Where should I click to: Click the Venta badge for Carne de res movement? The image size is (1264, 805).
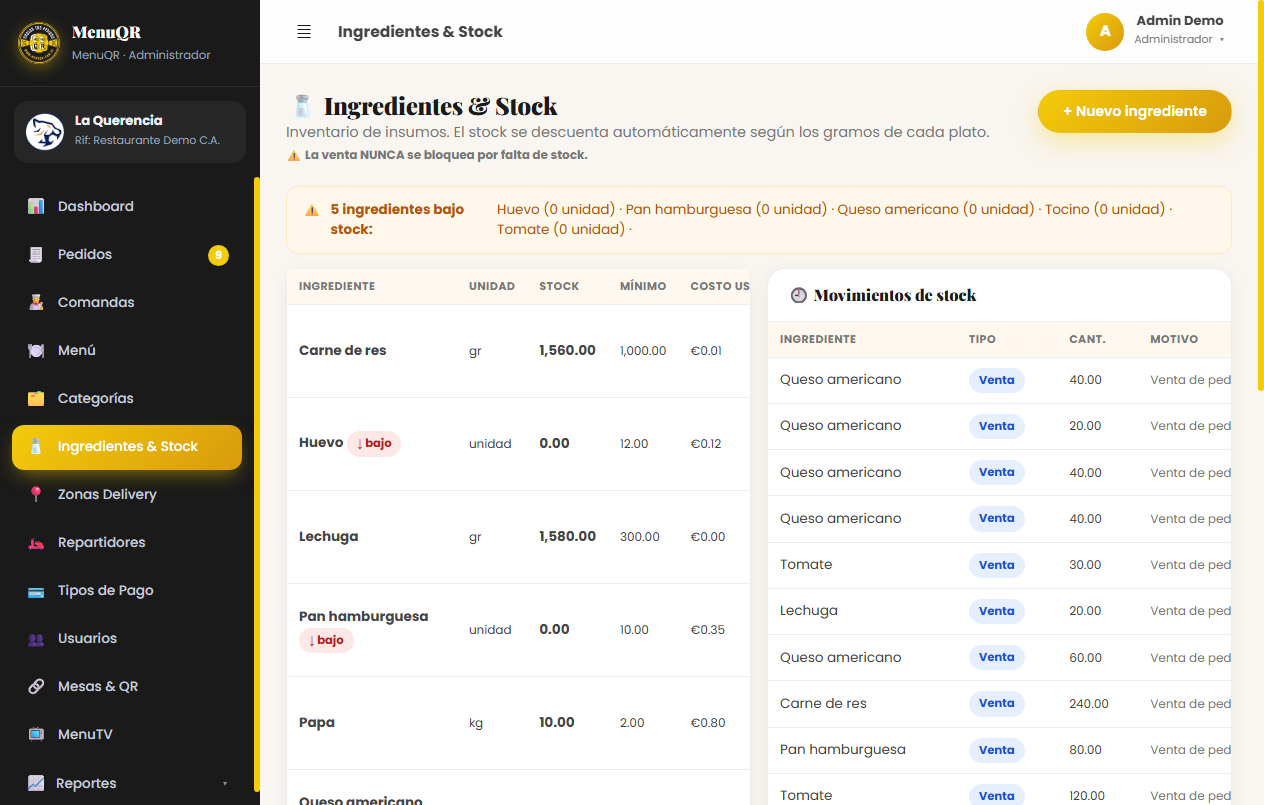(x=996, y=704)
